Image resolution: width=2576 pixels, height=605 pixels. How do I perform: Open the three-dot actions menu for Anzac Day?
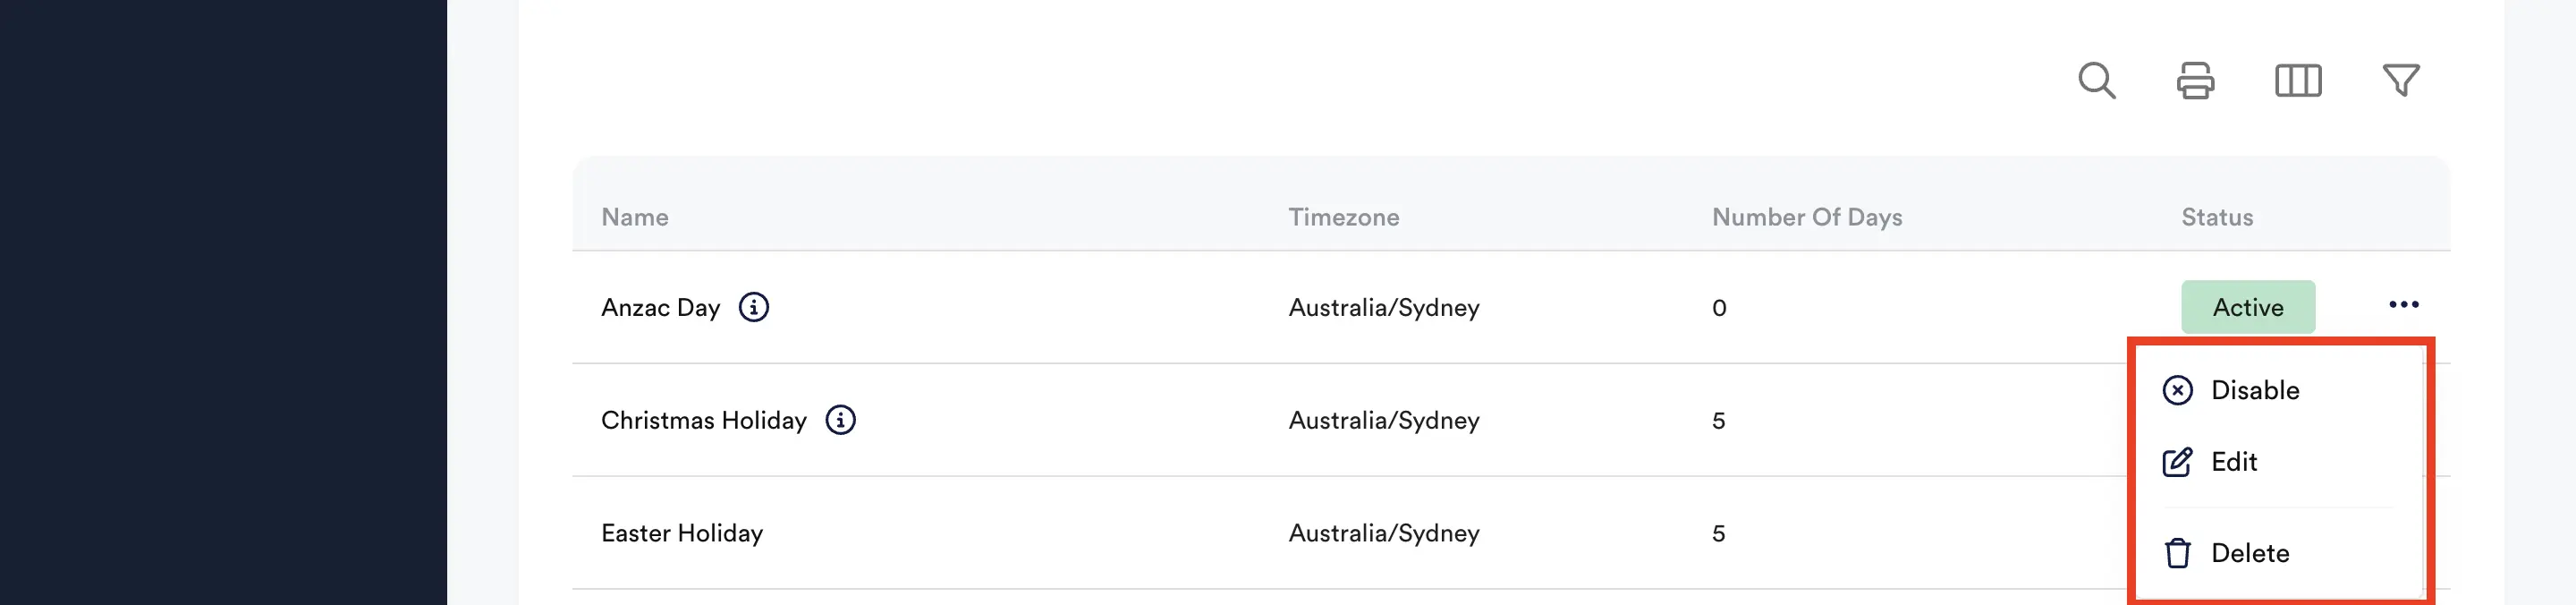pos(2405,305)
